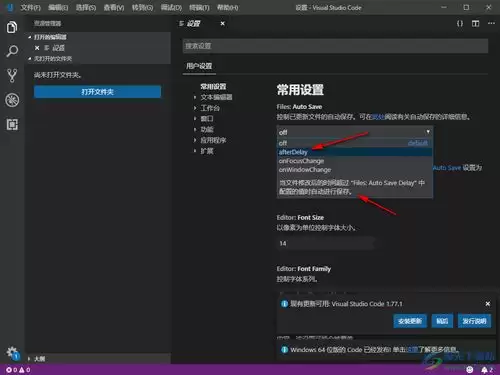
Task: Click the later button in update notification
Action: click(x=442, y=321)
